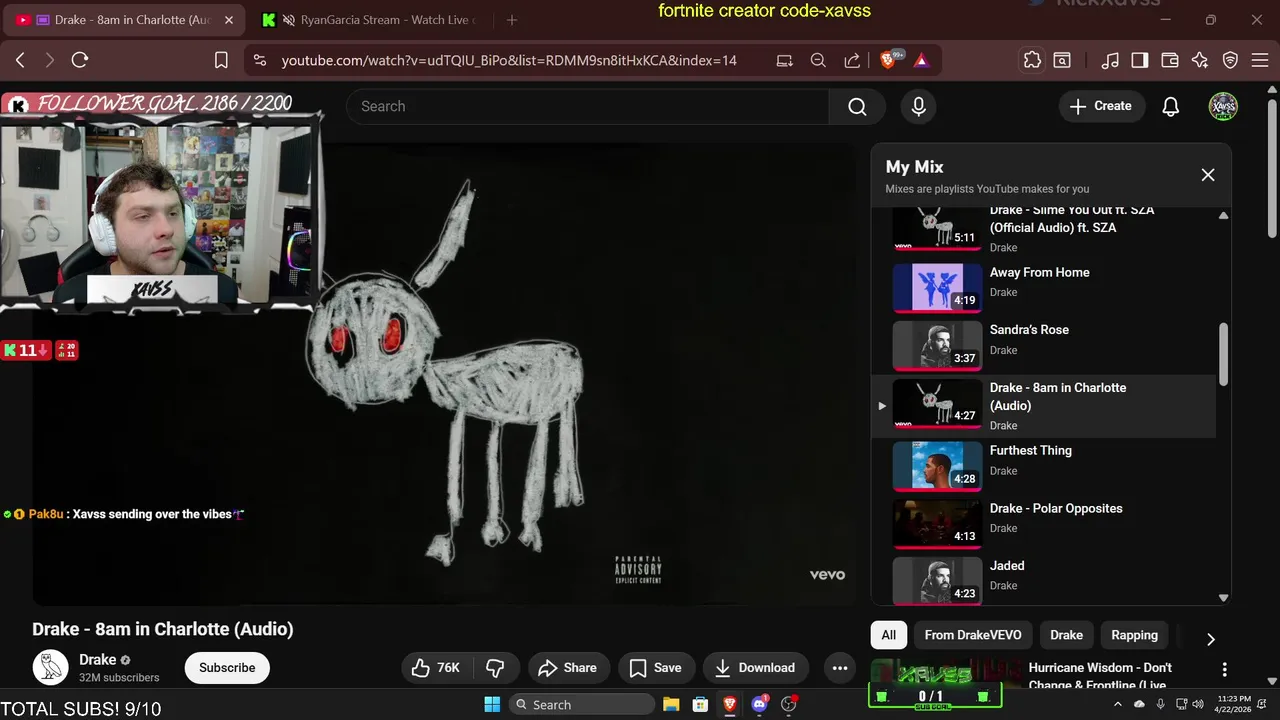The height and width of the screenshot is (720, 1280).
Task: Open YouTube notifications bell
Action: 1170,106
